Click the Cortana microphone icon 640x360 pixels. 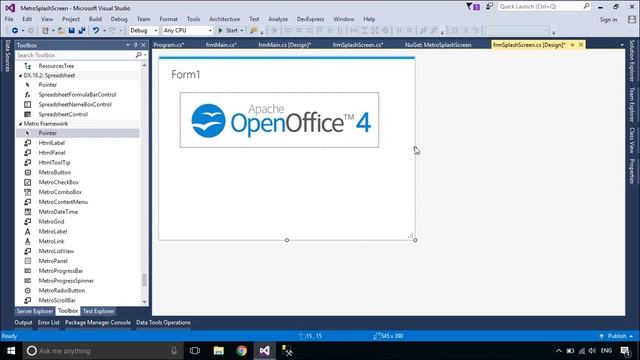174,351
